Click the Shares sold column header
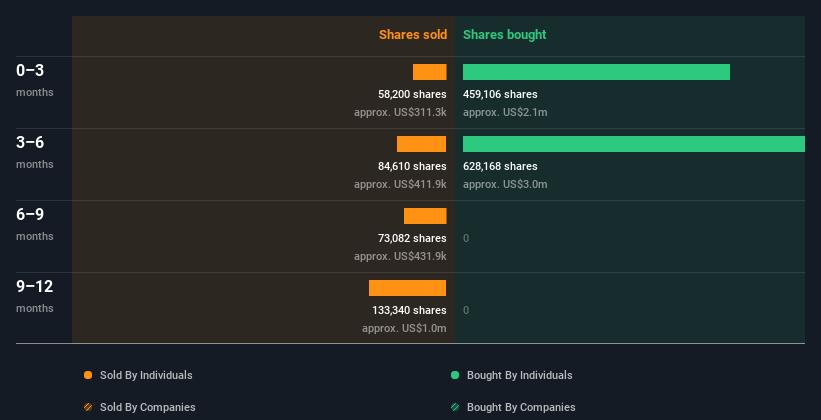 (x=413, y=35)
